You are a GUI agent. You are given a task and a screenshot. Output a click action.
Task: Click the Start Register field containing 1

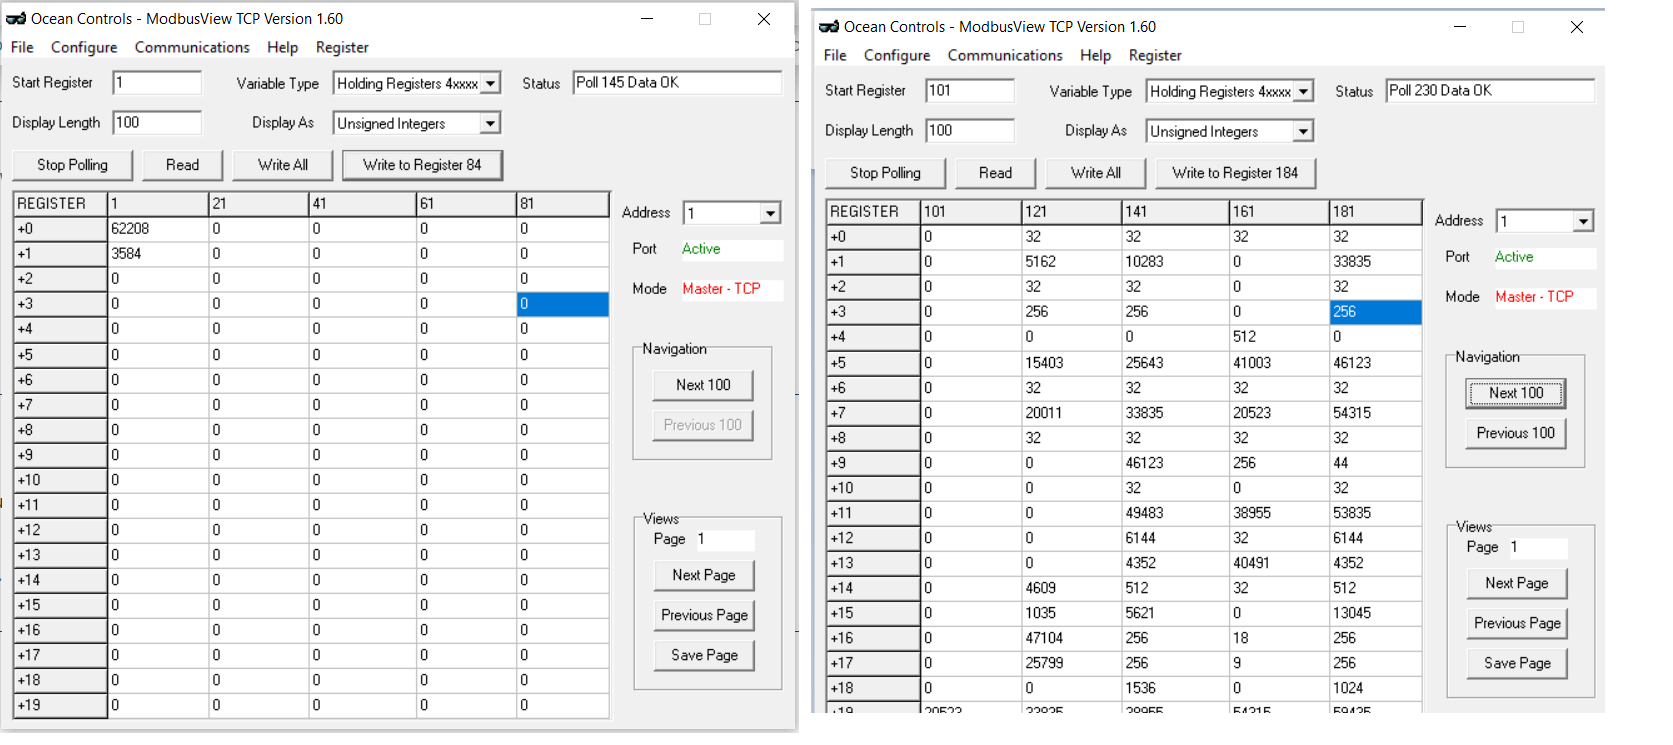coord(157,83)
